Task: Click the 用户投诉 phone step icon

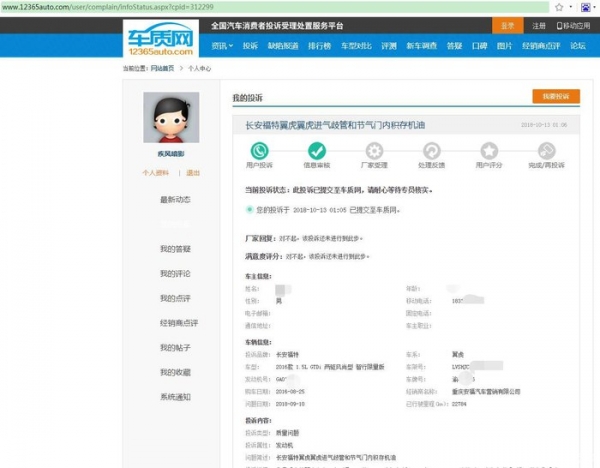Action: tap(259, 151)
